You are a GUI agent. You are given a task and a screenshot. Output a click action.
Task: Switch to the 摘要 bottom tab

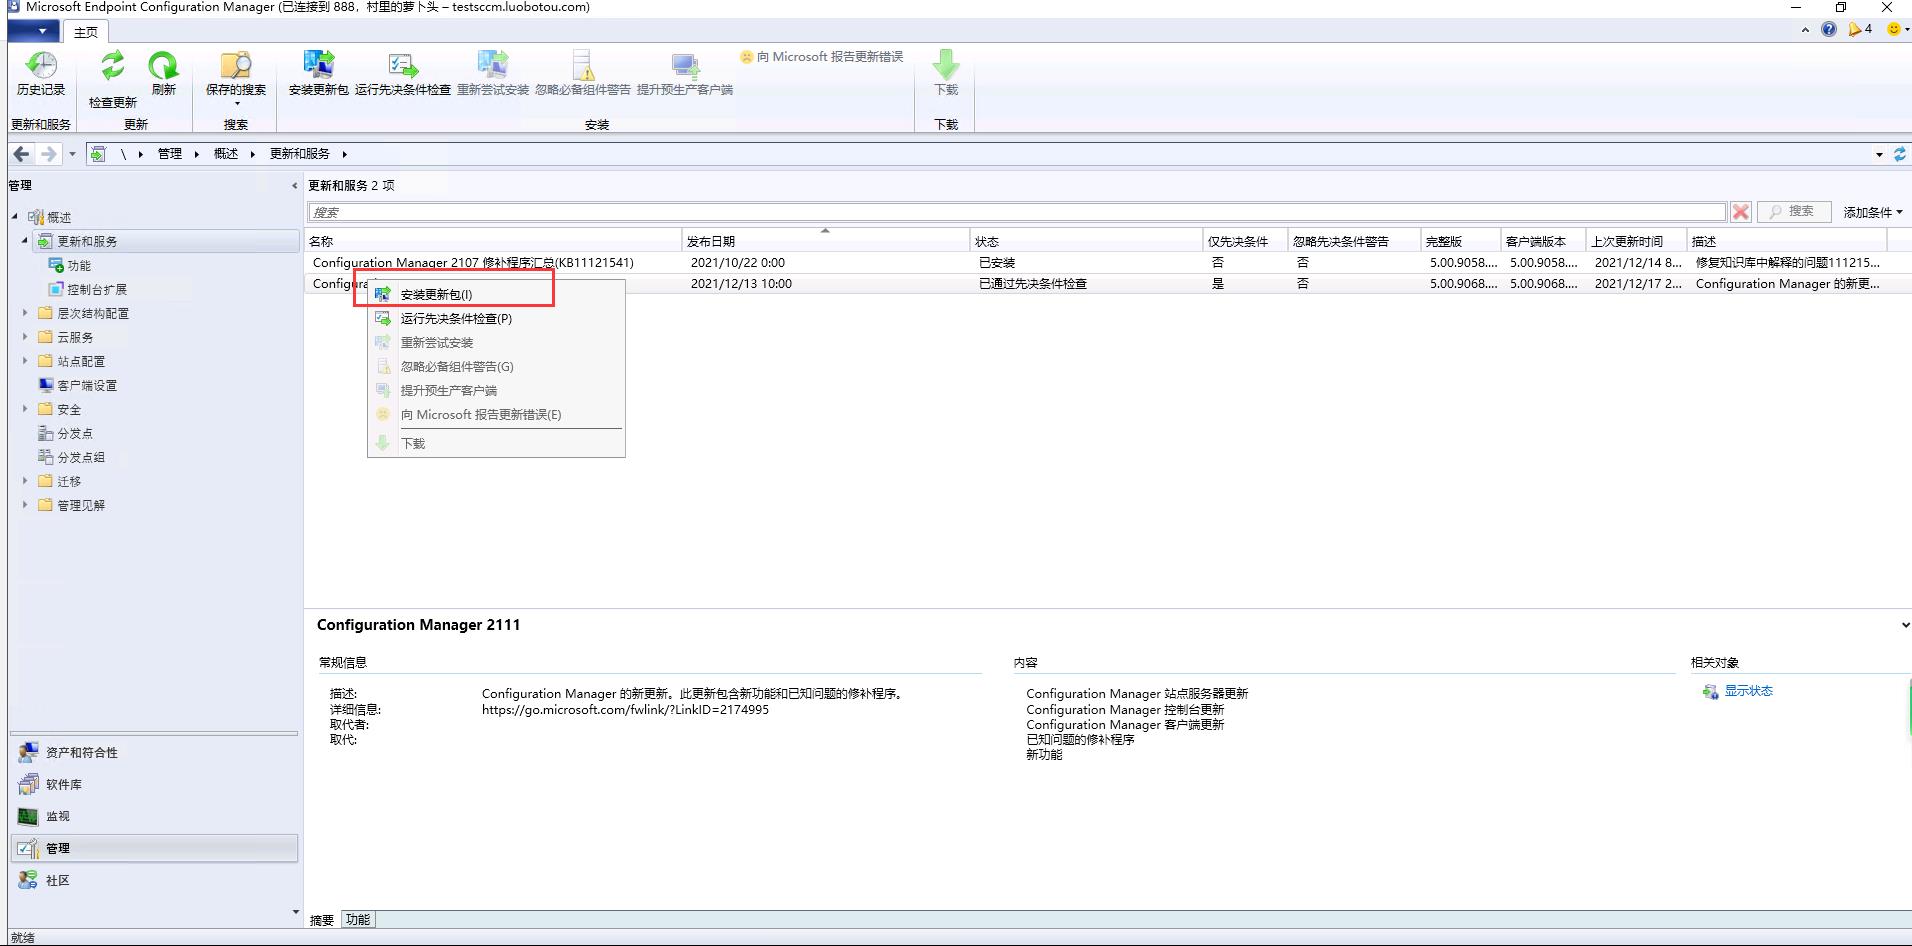pyautogui.click(x=322, y=920)
